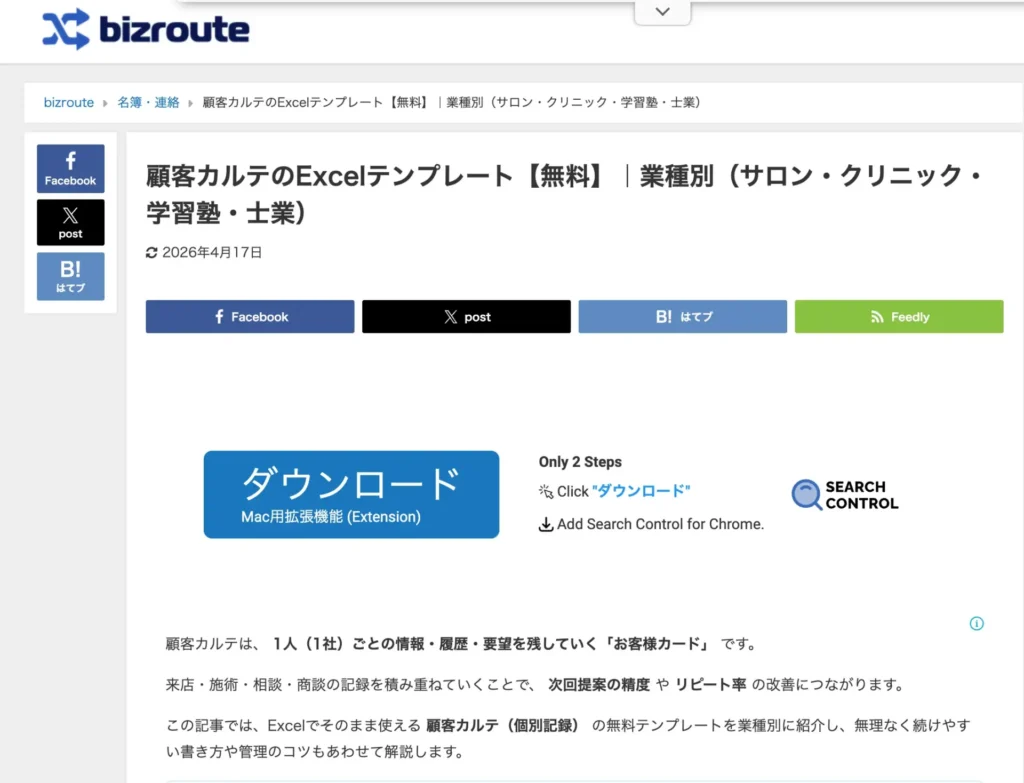The width and height of the screenshot is (1024, 783).
Task: Click the ad info icon
Action: click(x=976, y=624)
